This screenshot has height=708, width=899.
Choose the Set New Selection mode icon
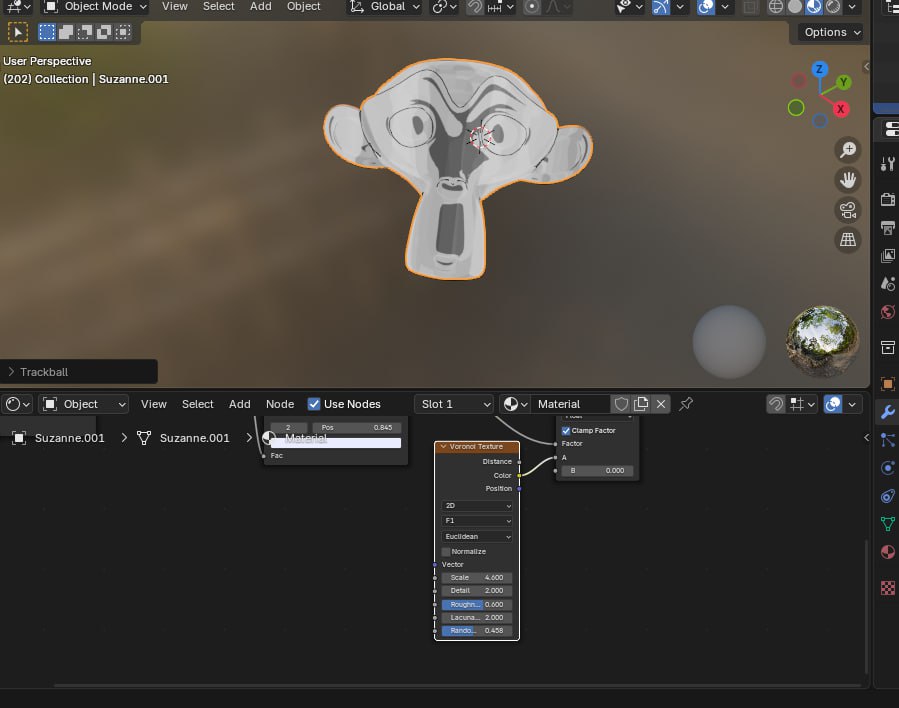pos(46,32)
